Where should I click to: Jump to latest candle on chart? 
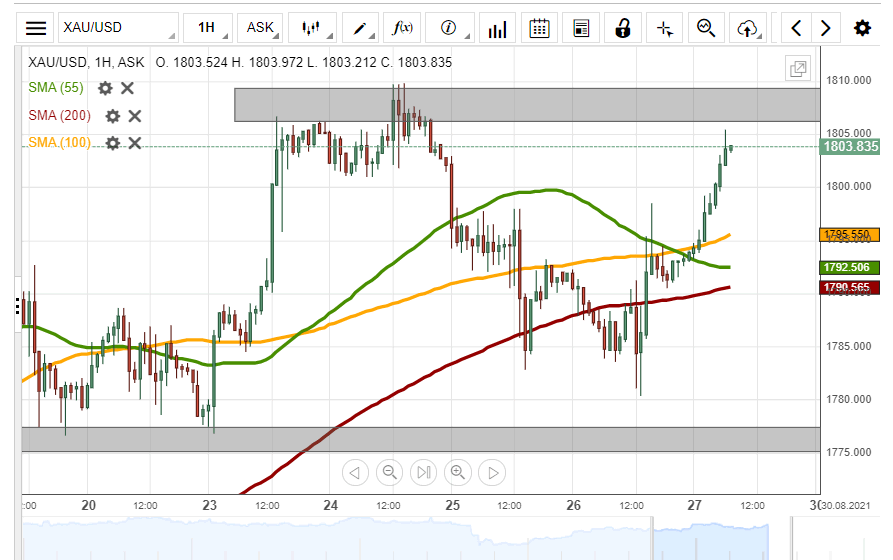point(491,472)
